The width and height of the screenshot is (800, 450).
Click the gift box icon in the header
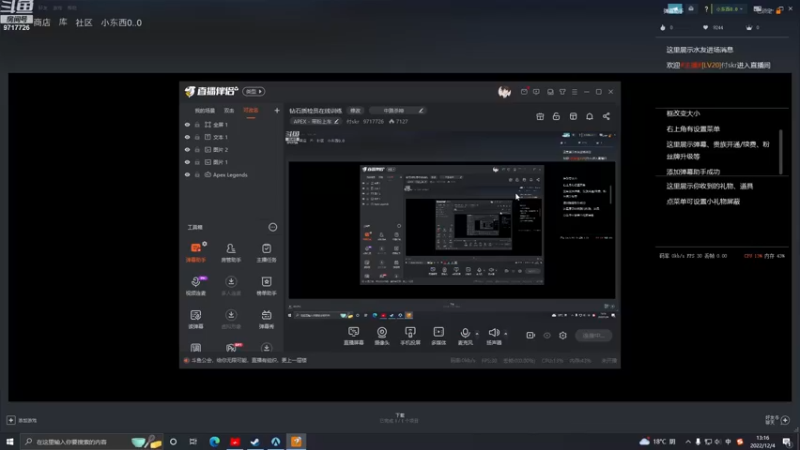pyautogui.click(x=540, y=116)
